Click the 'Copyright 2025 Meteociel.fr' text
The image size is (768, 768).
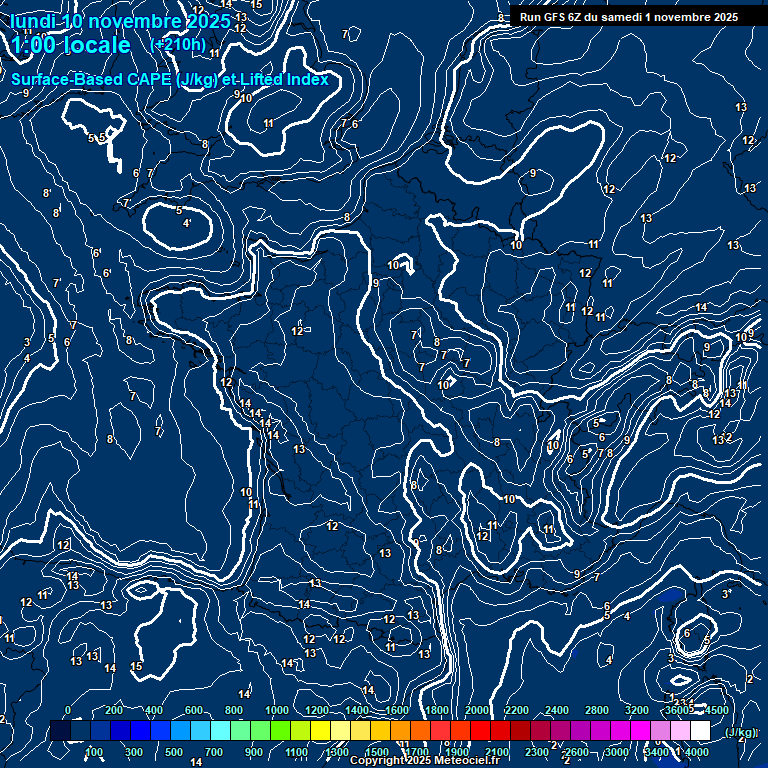[425, 760]
